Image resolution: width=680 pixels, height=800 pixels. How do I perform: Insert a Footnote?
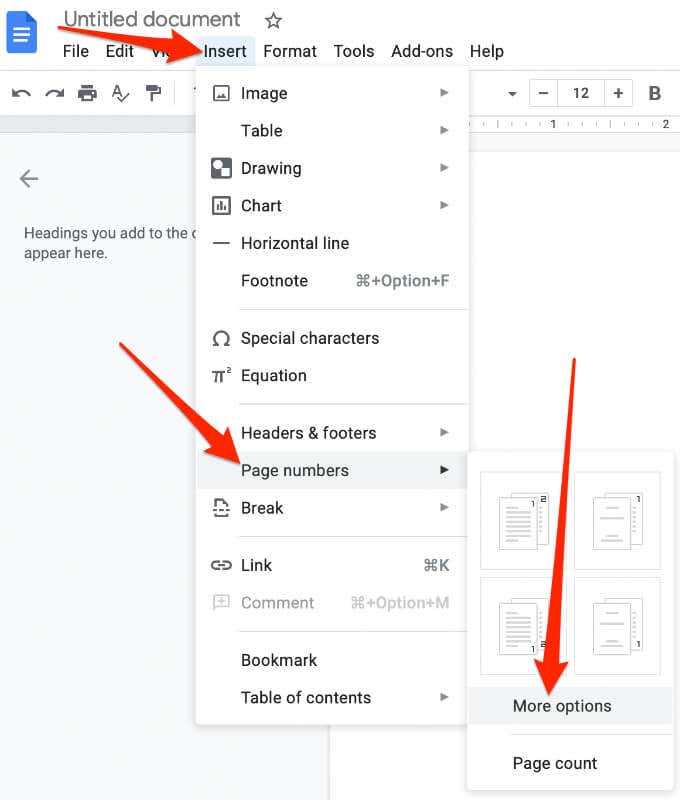pyautogui.click(x=332, y=280)
